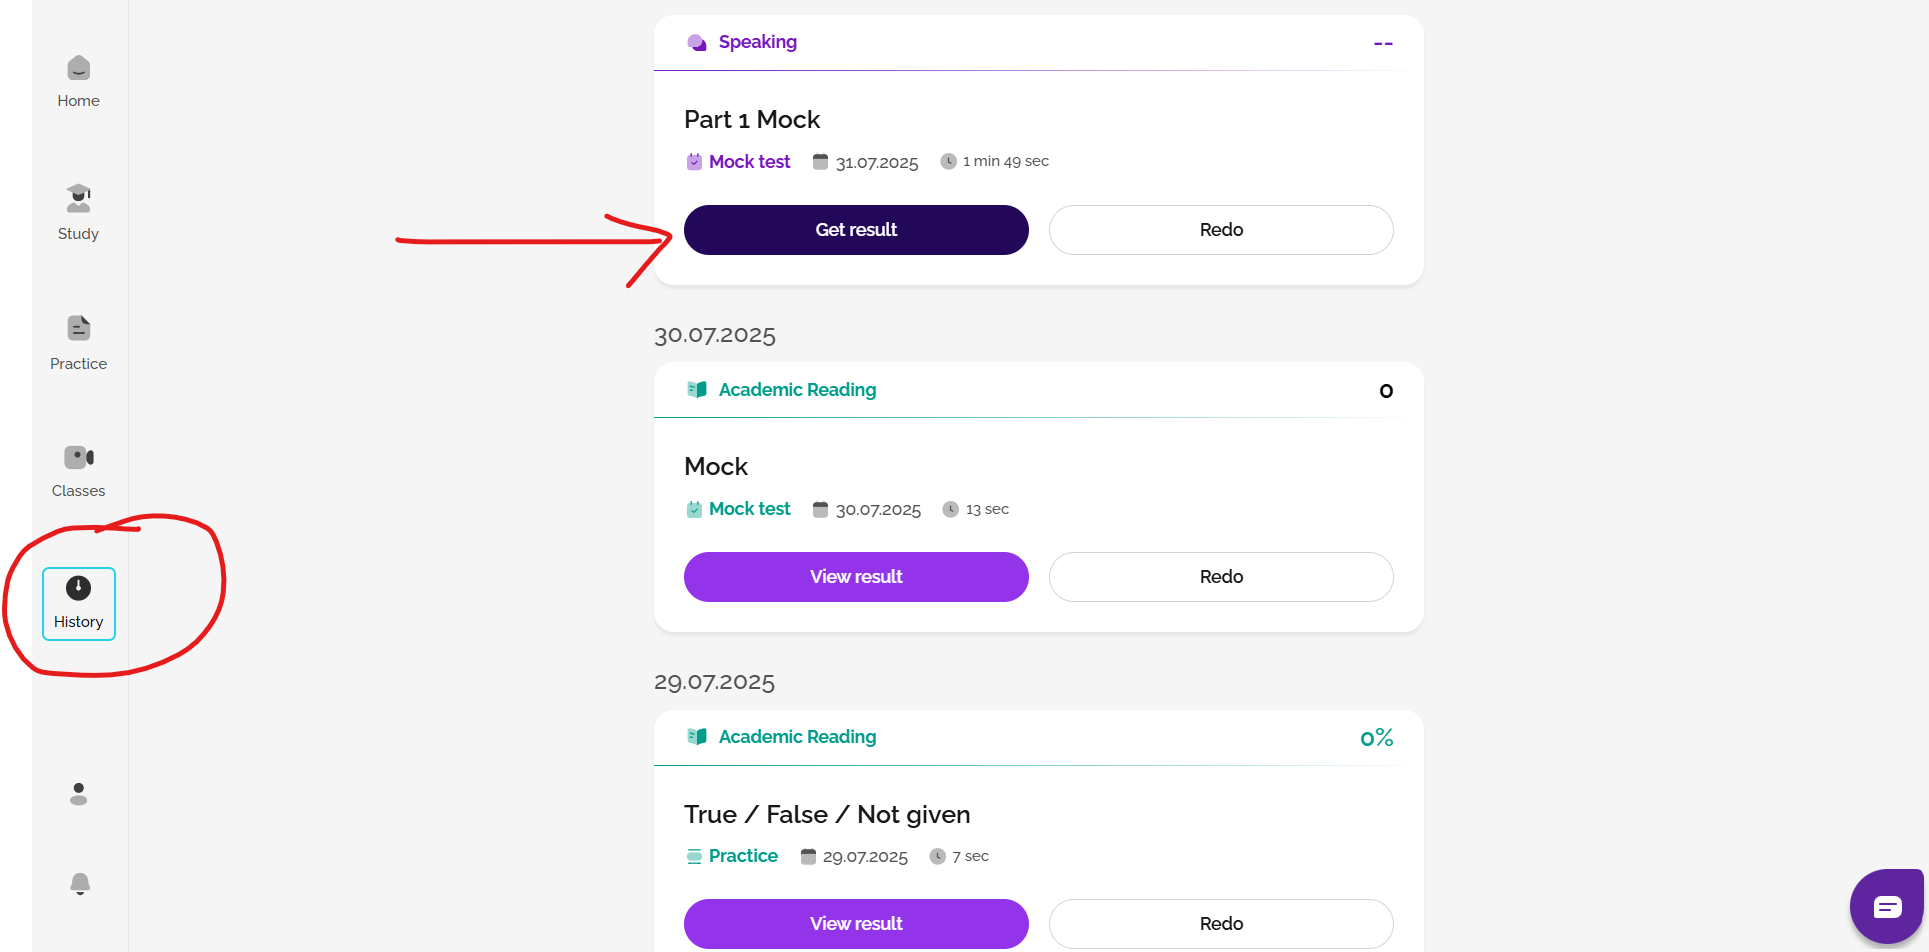View result of the 30.07.2025 Mock
Screen dimensions: 1929x952
coord(856,577)
